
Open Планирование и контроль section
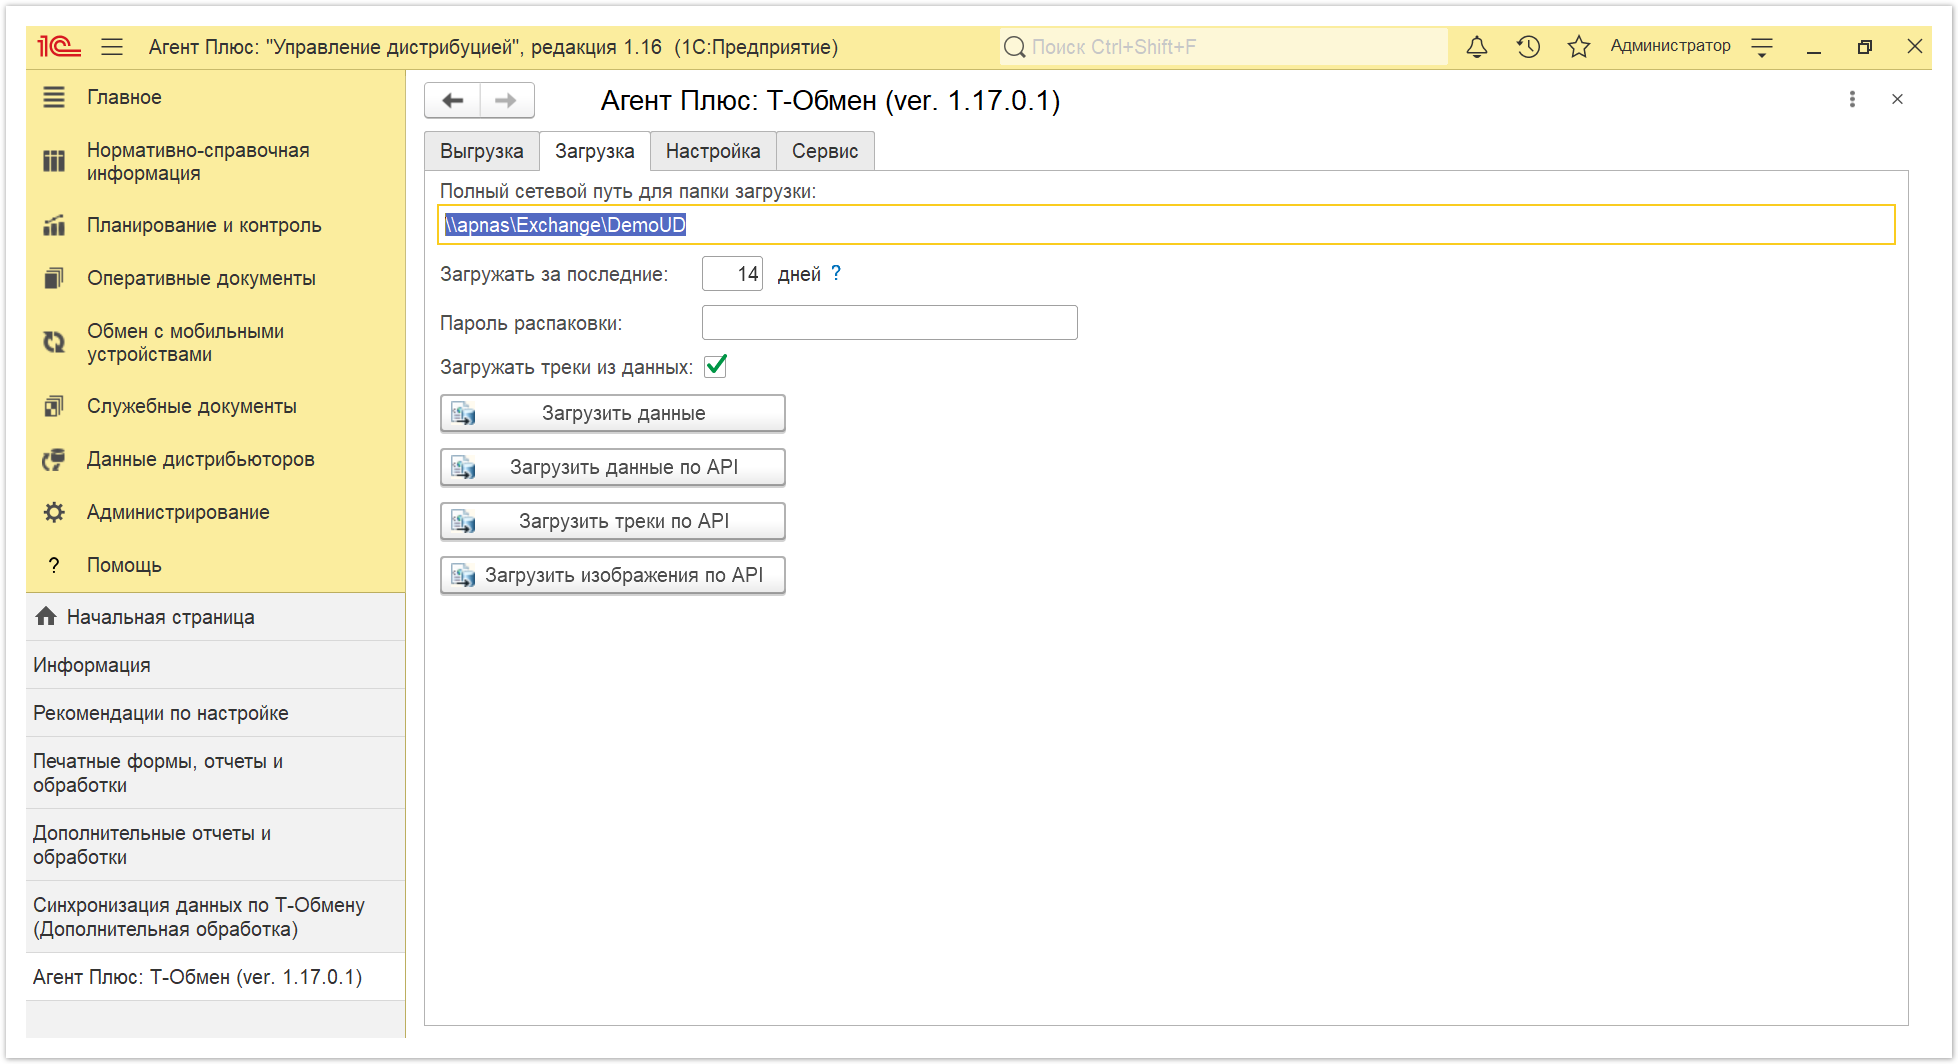click(216, 225)
